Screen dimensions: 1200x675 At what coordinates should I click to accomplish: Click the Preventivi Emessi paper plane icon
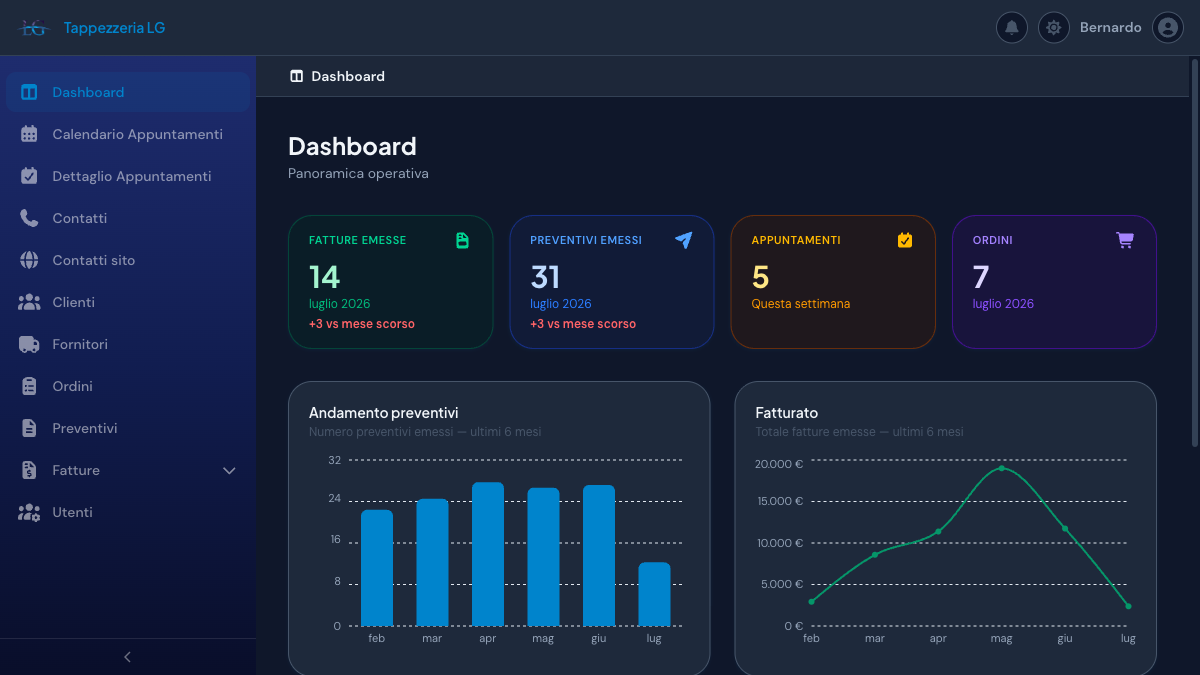(x=684, y=240)
